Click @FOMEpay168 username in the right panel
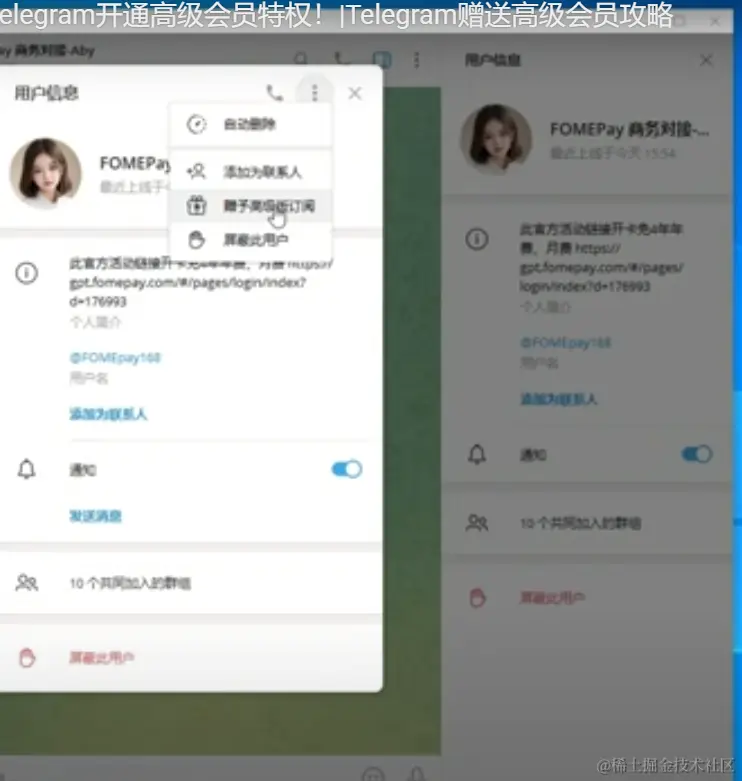Screen dimensions: 742x781 click(x=565, y=343)
